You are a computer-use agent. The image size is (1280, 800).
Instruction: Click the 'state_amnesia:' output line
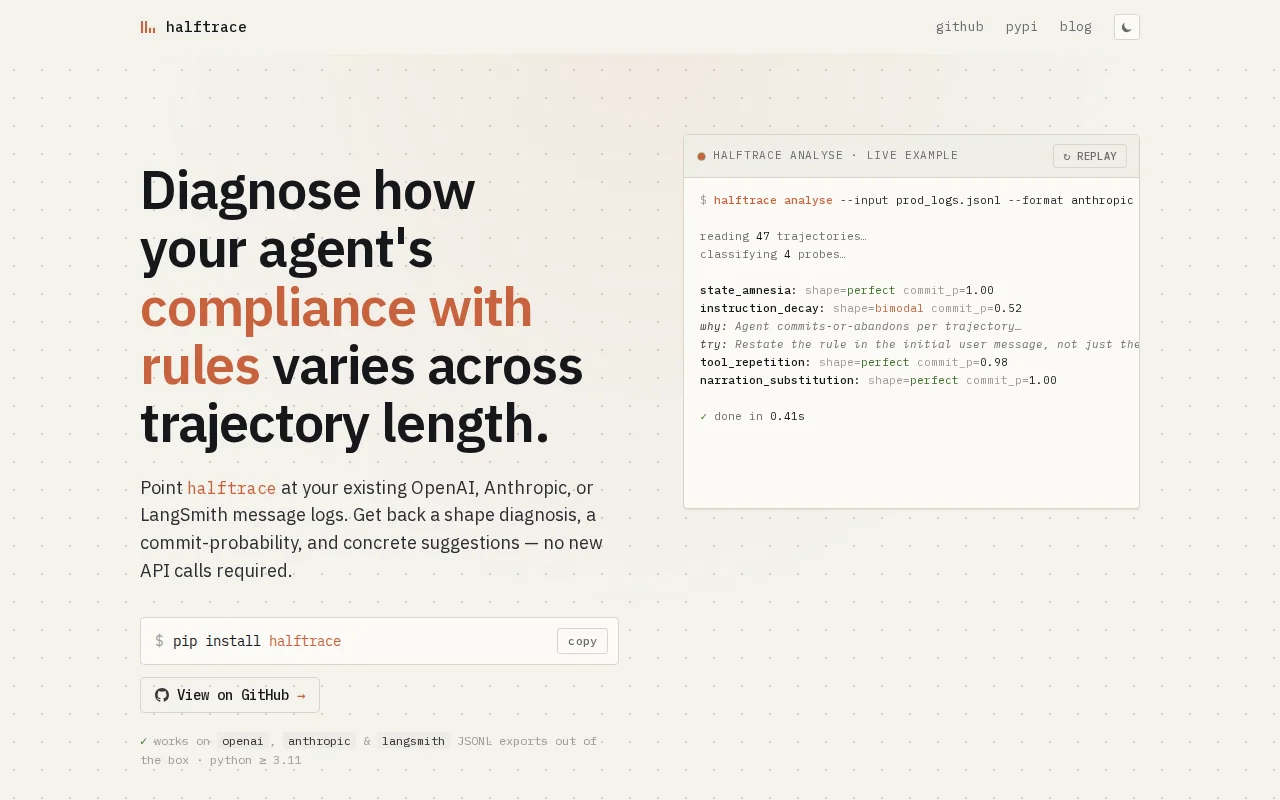tap(847, 290)
